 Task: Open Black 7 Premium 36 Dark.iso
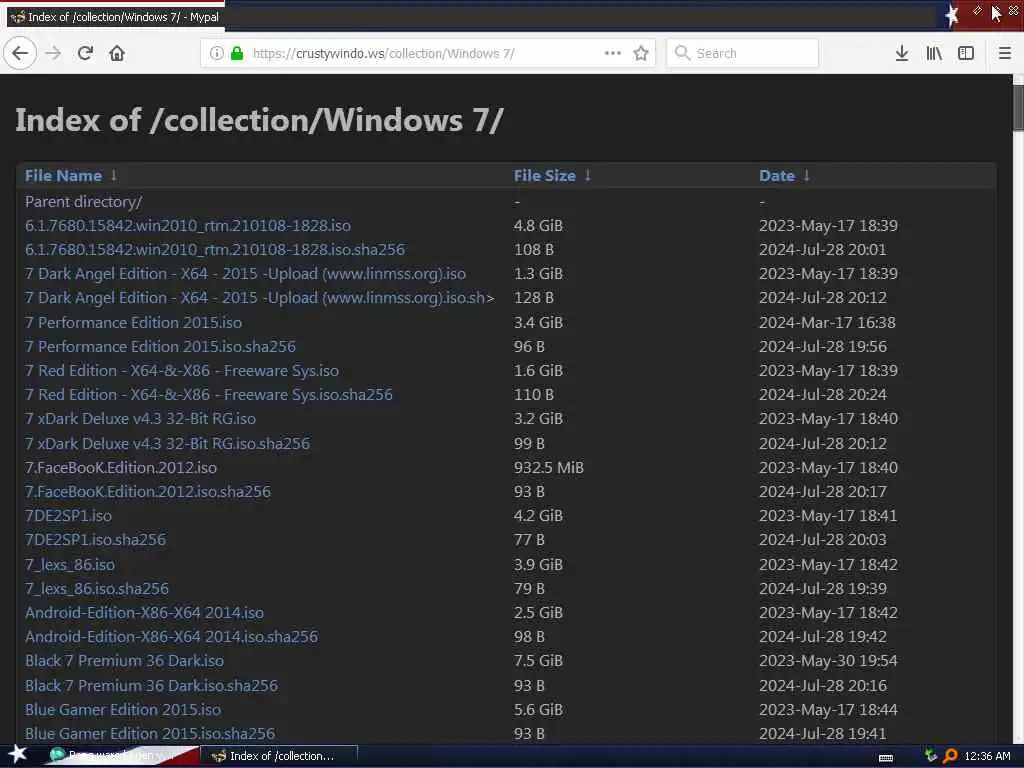(125, 661)
